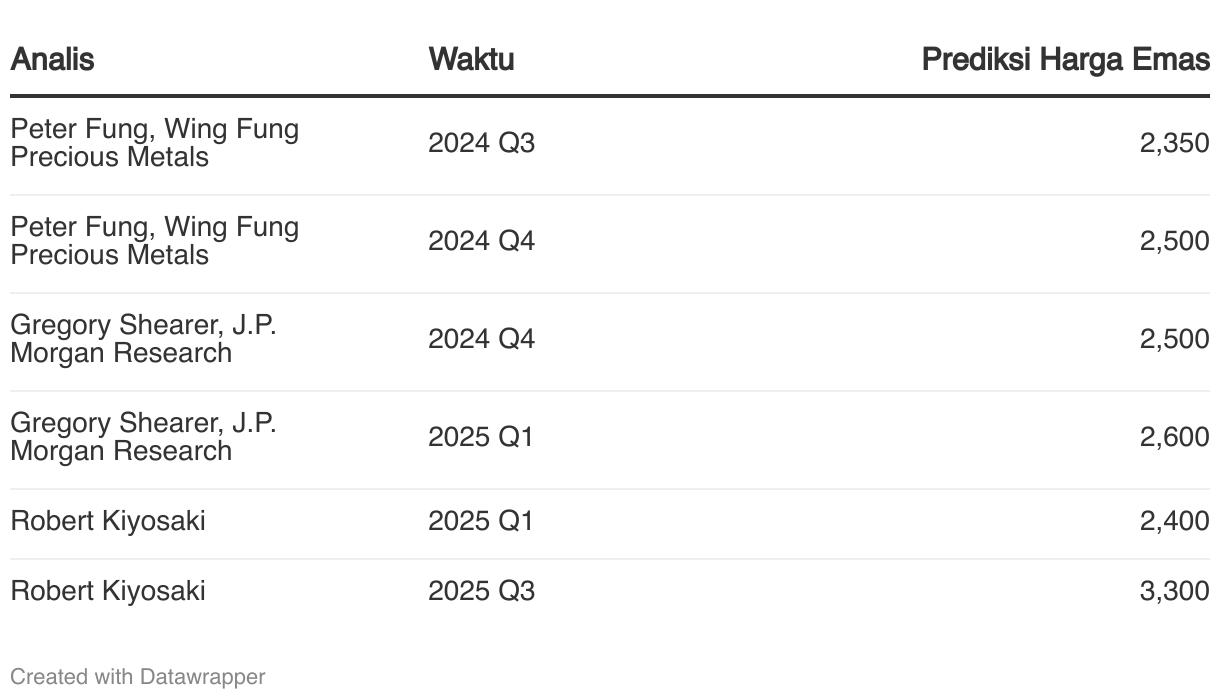Select Gregory Shearer cell in 2025 Q1 row
Image resolution: width=1220 pixels, height=700 pixels.
[x=144, y=437]
